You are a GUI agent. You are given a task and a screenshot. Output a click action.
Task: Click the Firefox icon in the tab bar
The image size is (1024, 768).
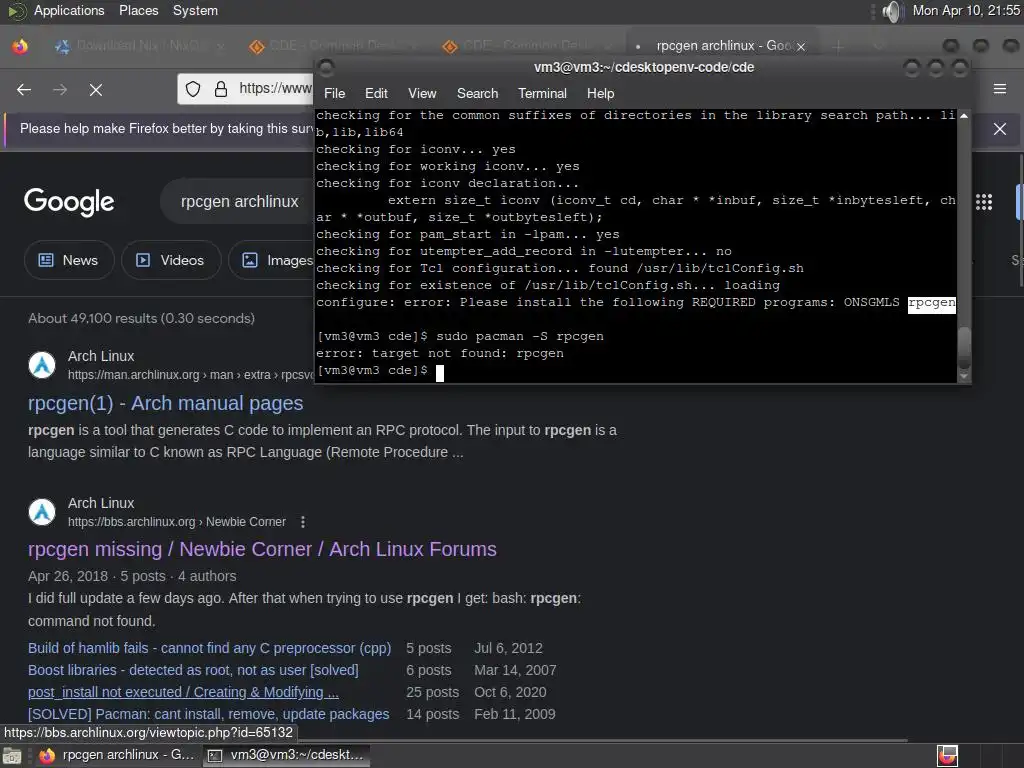pyautogui.click(x=20, y=46)
